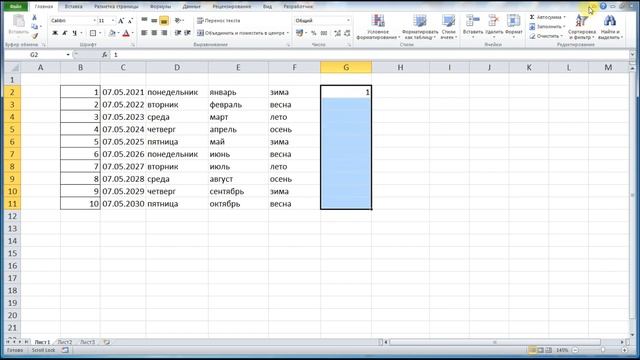The image size is (640, 360).
Task: Toggle highlighted bottom align button
Action: pos(164,20)
